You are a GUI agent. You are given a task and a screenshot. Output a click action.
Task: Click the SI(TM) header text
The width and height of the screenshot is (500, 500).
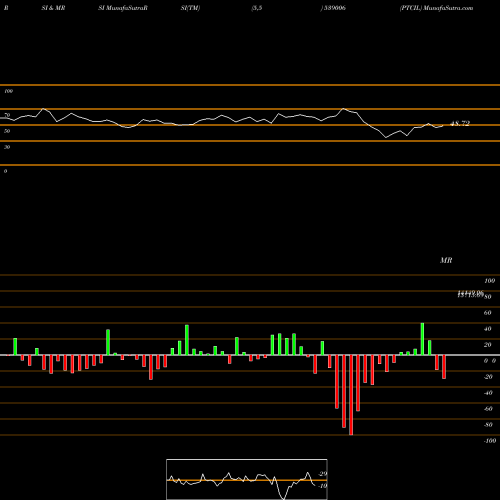tap(190, 8)
